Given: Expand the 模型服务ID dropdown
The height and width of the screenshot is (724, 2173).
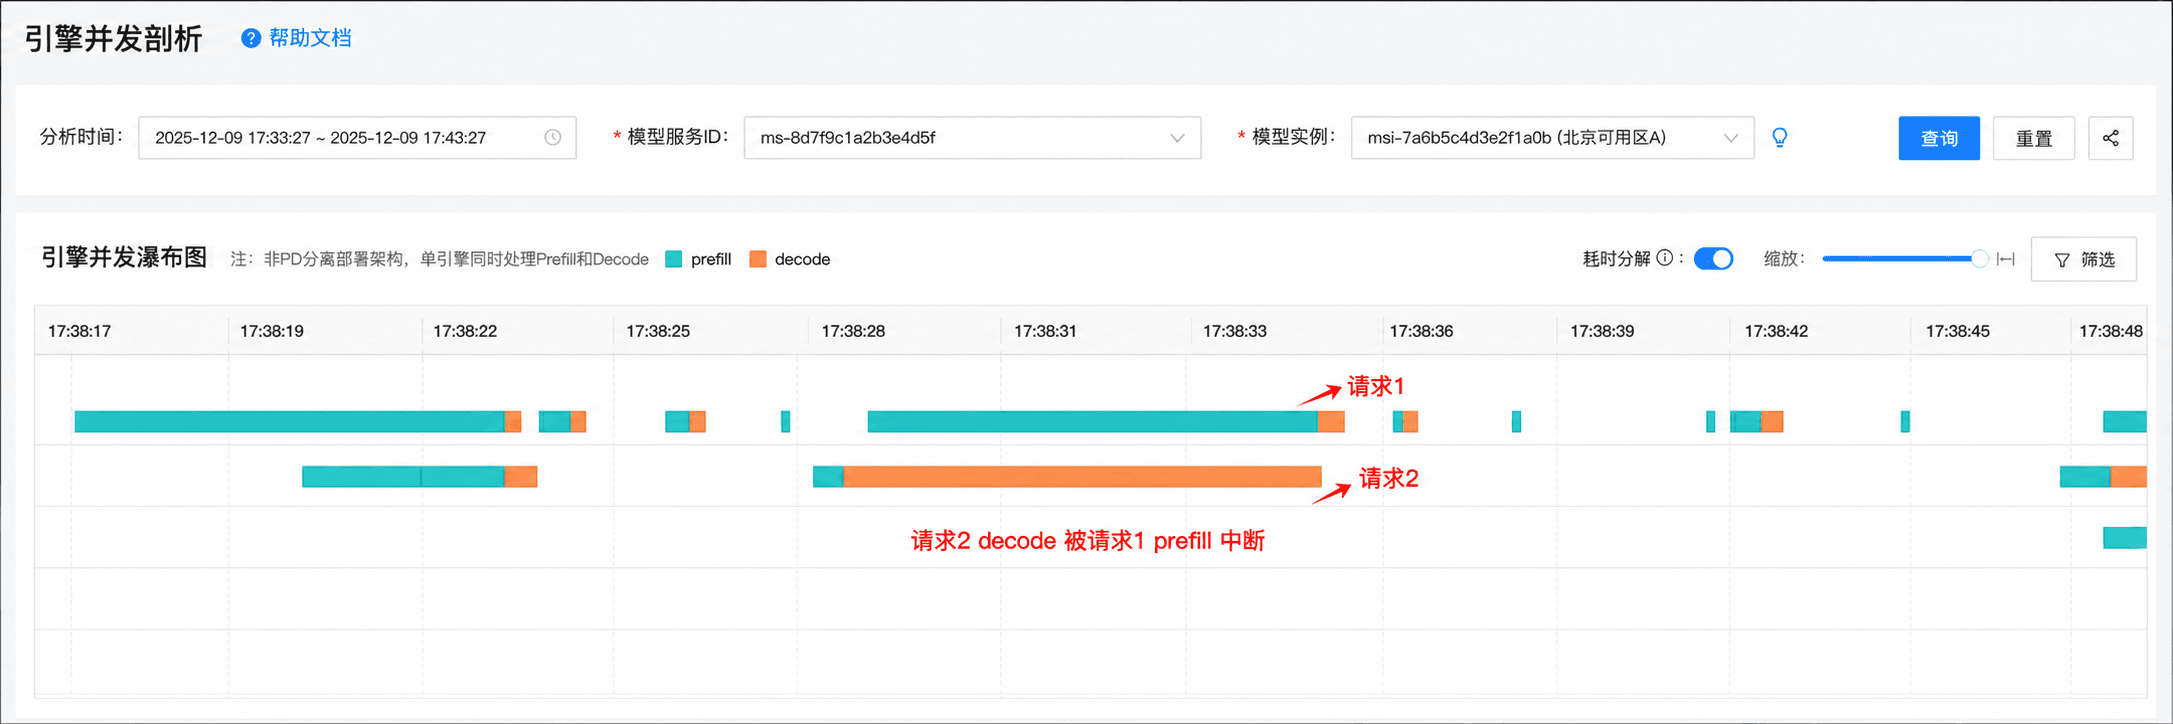Looking at the screenshot, I should point(972,138).
